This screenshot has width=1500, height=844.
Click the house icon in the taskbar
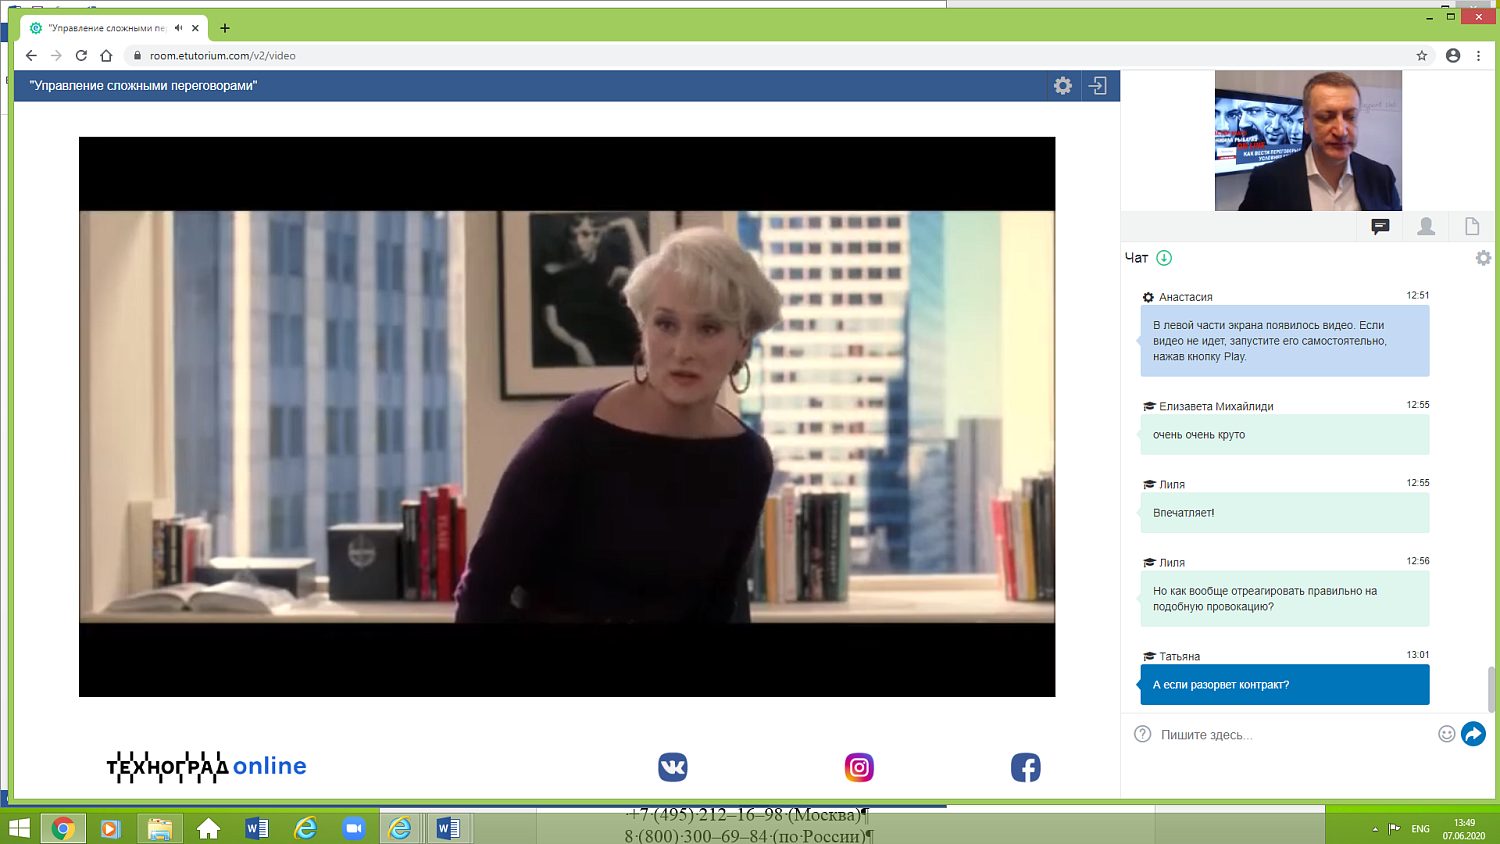(x=208, y=828)
